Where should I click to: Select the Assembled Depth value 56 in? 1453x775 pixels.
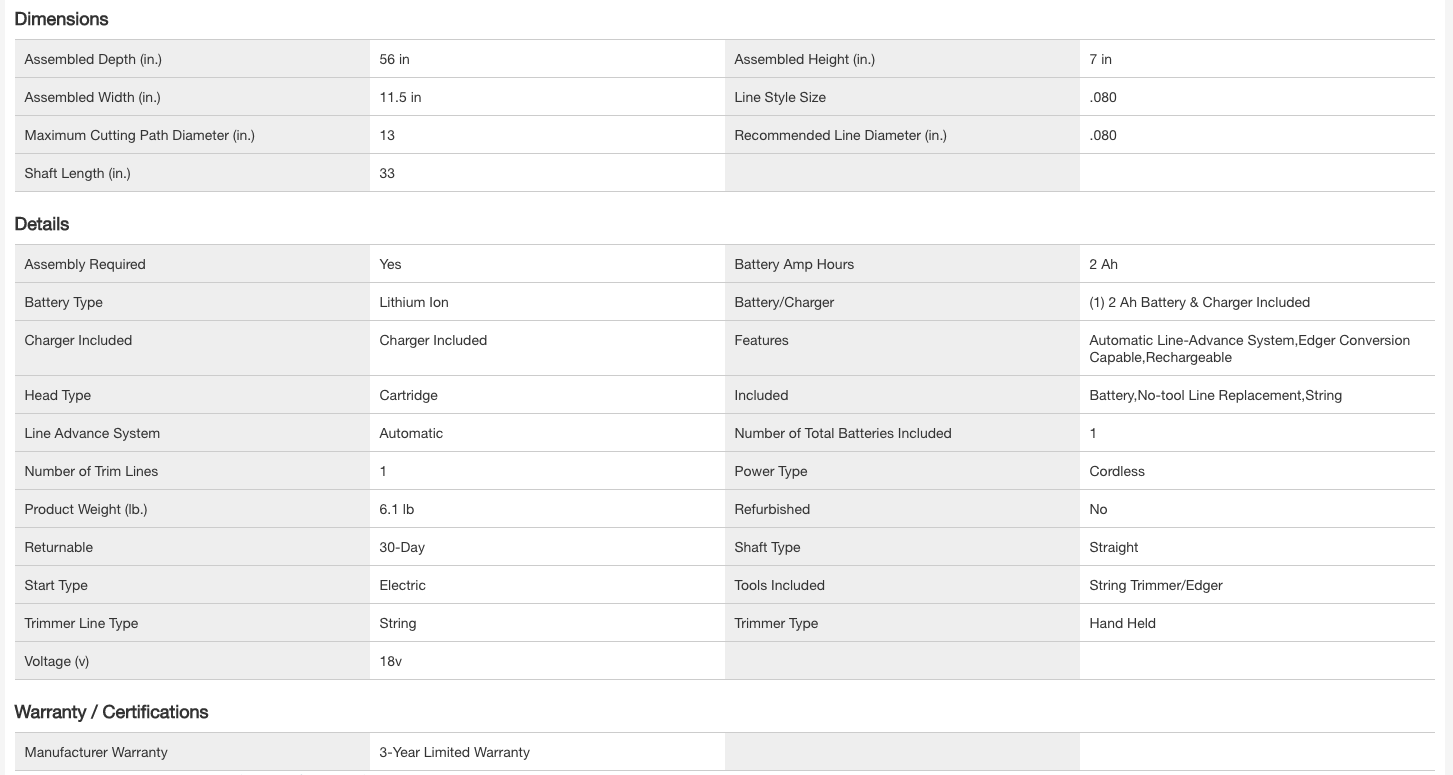pyautogui.click(x=394, y=59)
